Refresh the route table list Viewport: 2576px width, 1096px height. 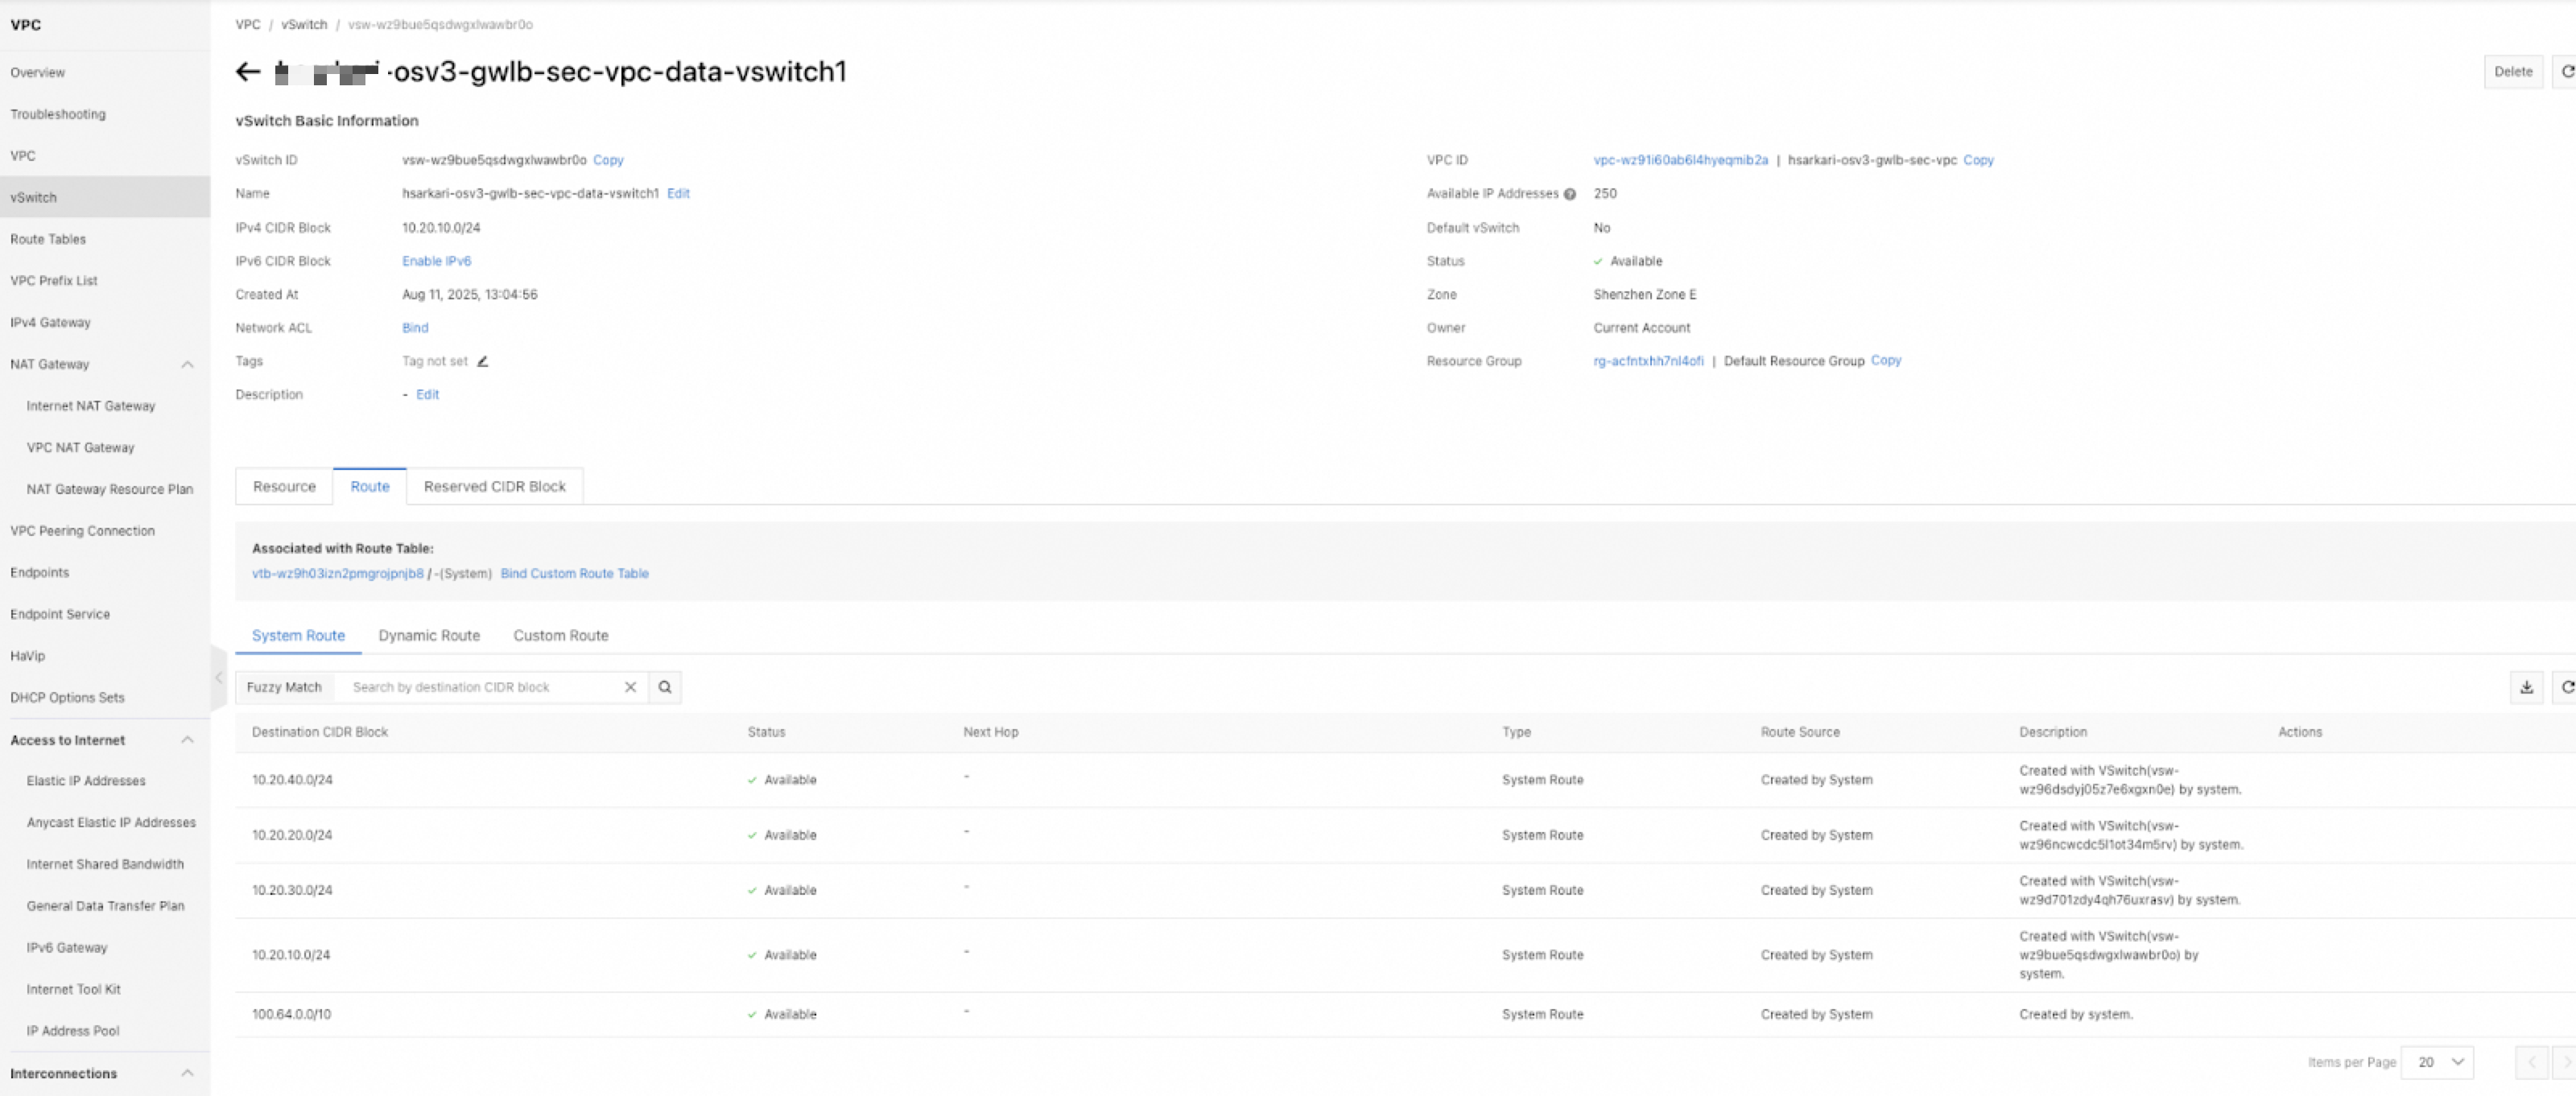coord(2566,687)
